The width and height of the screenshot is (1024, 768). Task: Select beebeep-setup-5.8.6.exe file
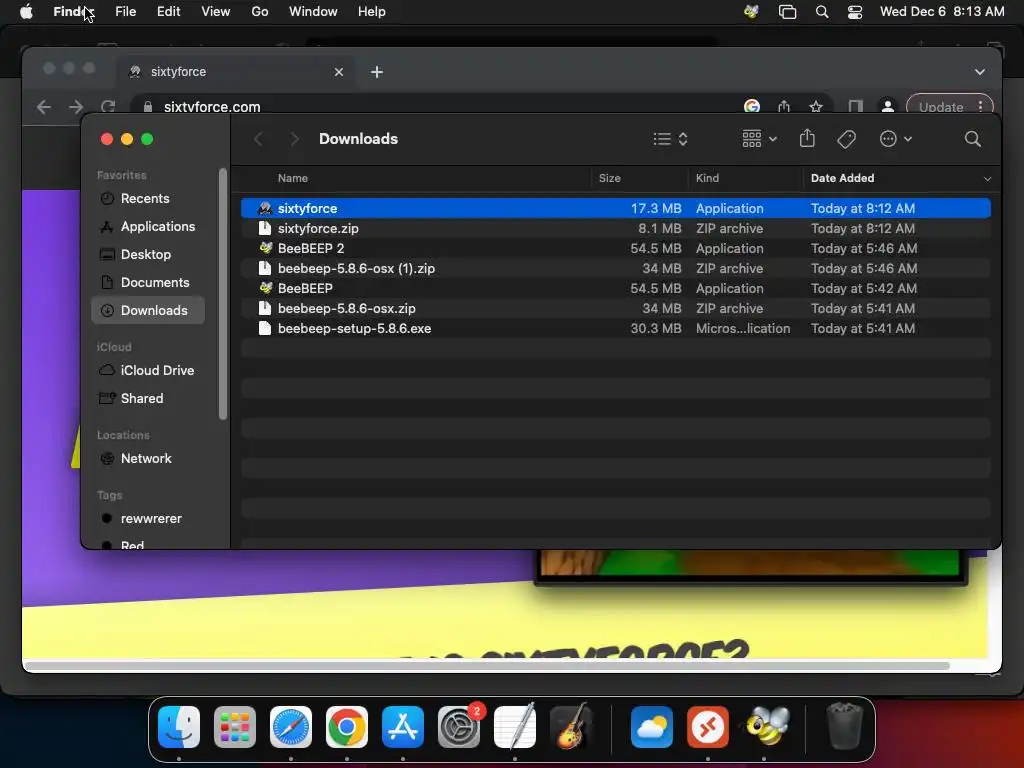click(x=616, y=328)
